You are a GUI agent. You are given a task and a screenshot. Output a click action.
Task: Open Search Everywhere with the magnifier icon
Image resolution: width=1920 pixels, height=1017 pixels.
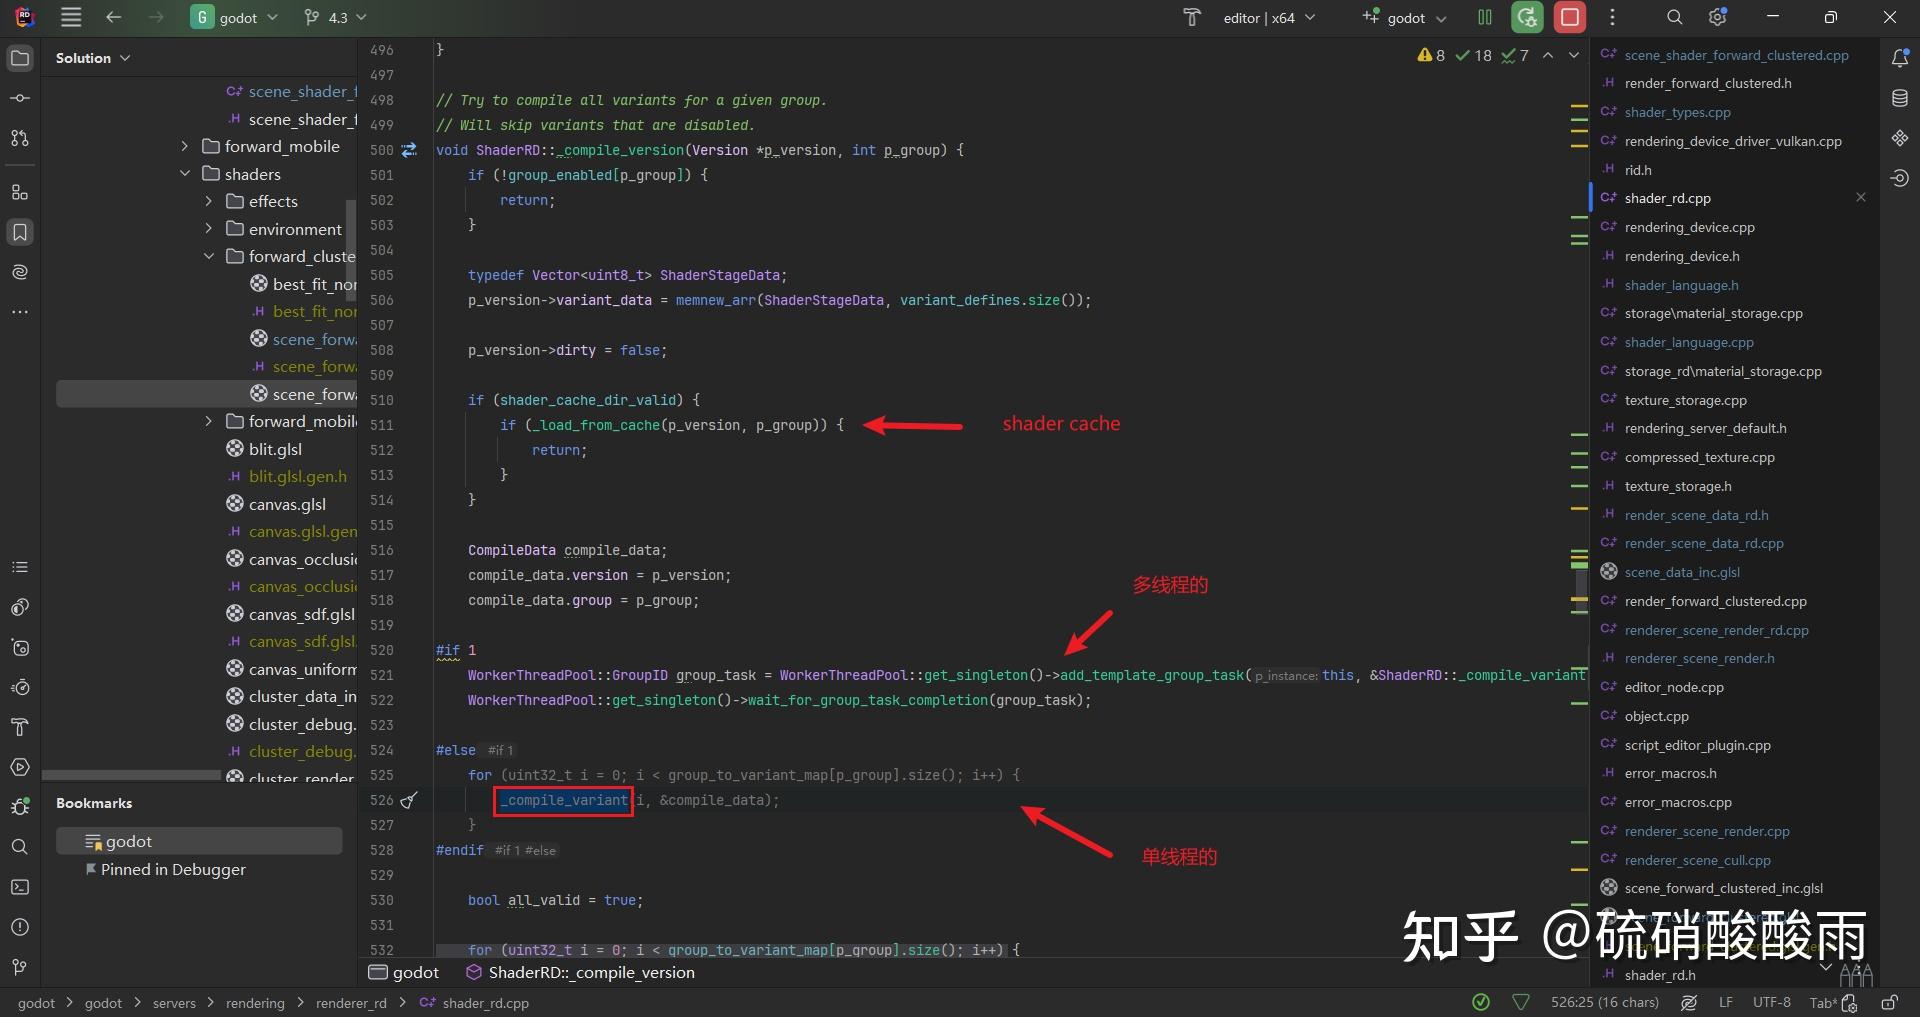coord(1673,17)
